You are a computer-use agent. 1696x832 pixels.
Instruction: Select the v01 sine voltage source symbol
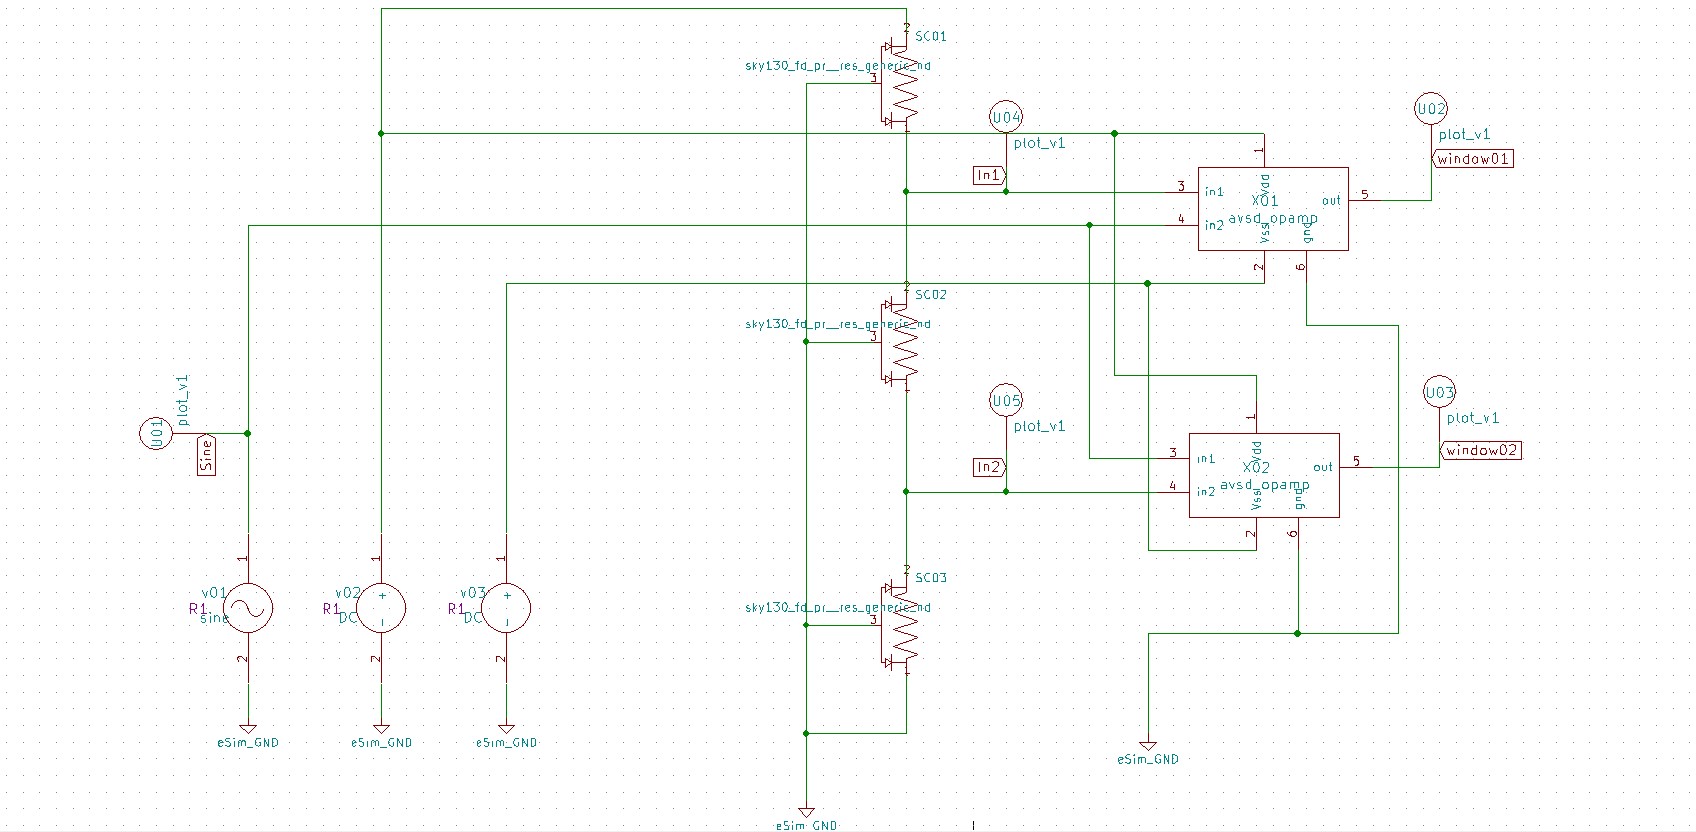[x=248, y=608]
